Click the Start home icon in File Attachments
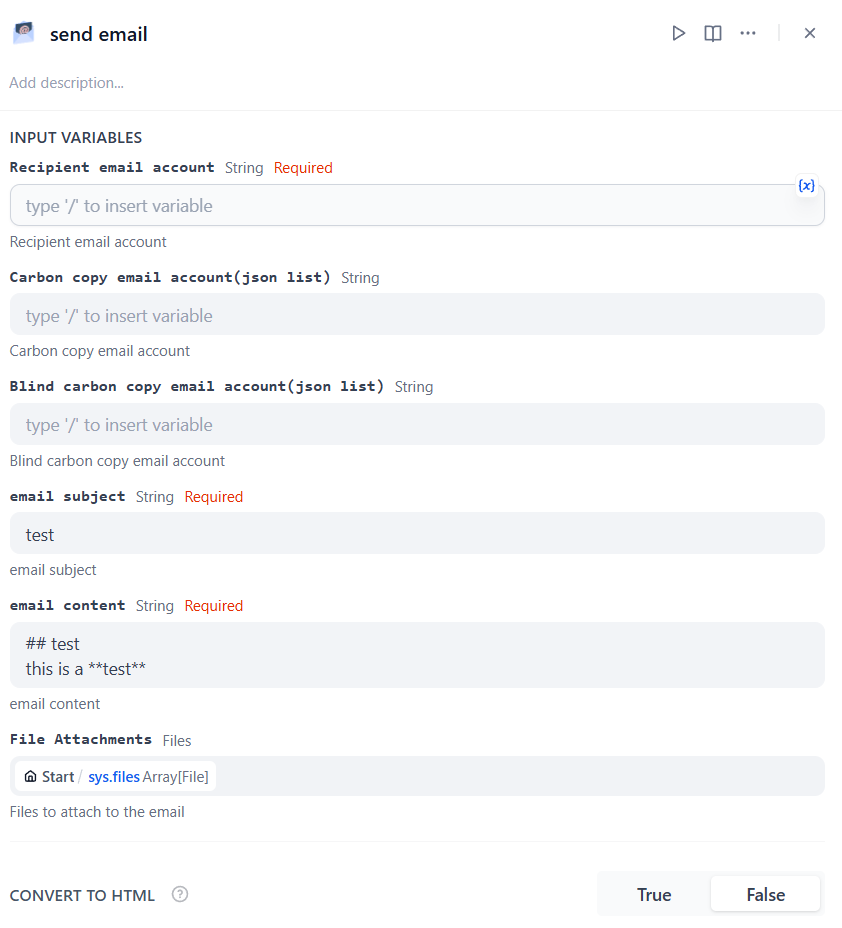The width and height of the screenshot is (842, 928). (30, 777)
